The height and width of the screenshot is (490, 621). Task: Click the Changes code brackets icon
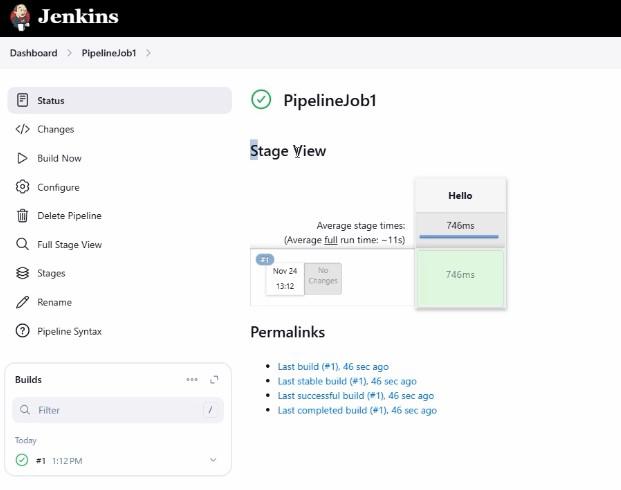(23, 129)
